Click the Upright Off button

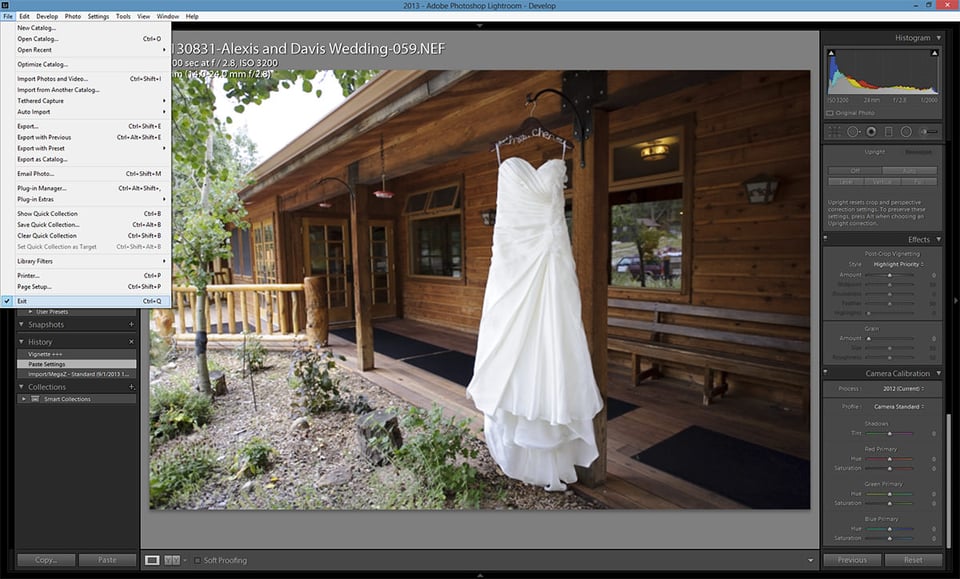coord(855,171)
